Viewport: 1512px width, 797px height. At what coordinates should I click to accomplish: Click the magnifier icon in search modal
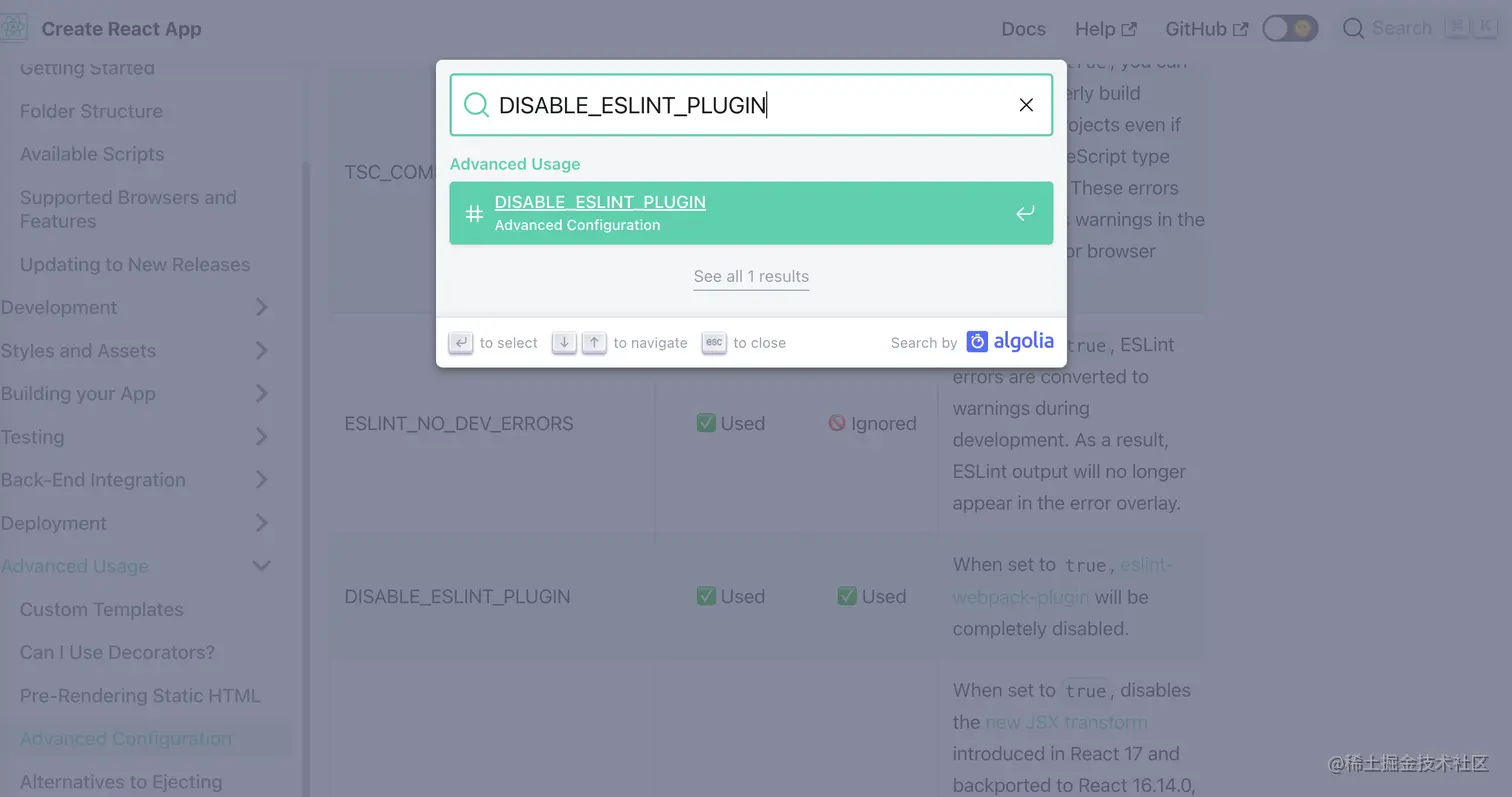tap(476, 105)
